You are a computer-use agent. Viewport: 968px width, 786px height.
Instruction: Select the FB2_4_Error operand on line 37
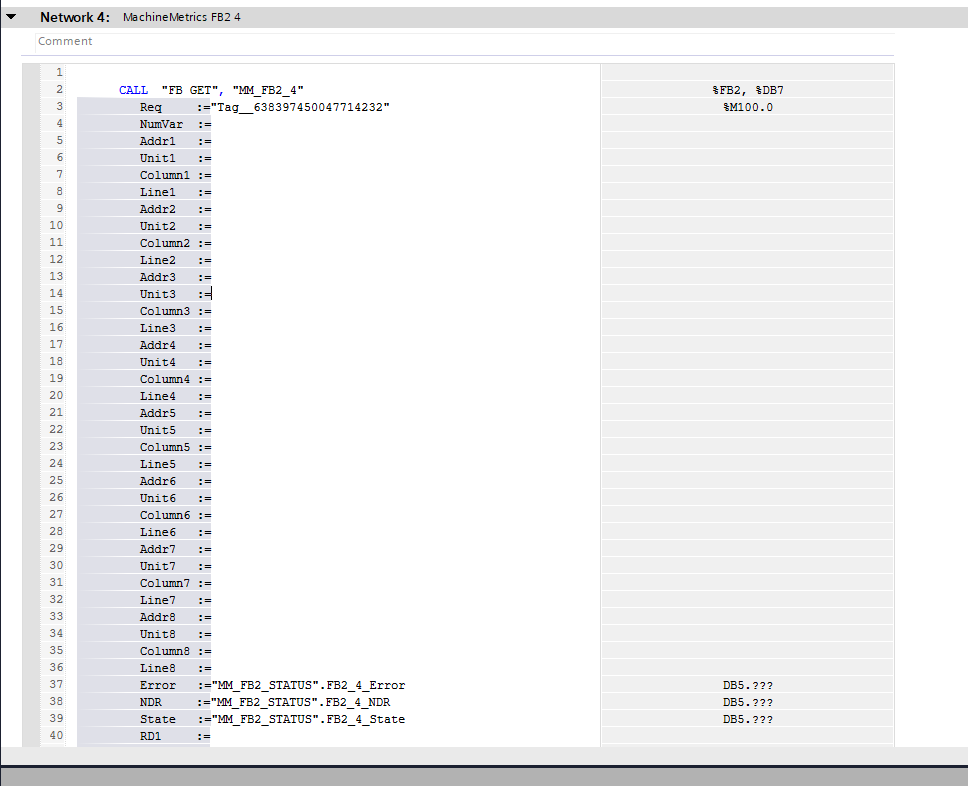pyautogui.click(x=308, y=685)
